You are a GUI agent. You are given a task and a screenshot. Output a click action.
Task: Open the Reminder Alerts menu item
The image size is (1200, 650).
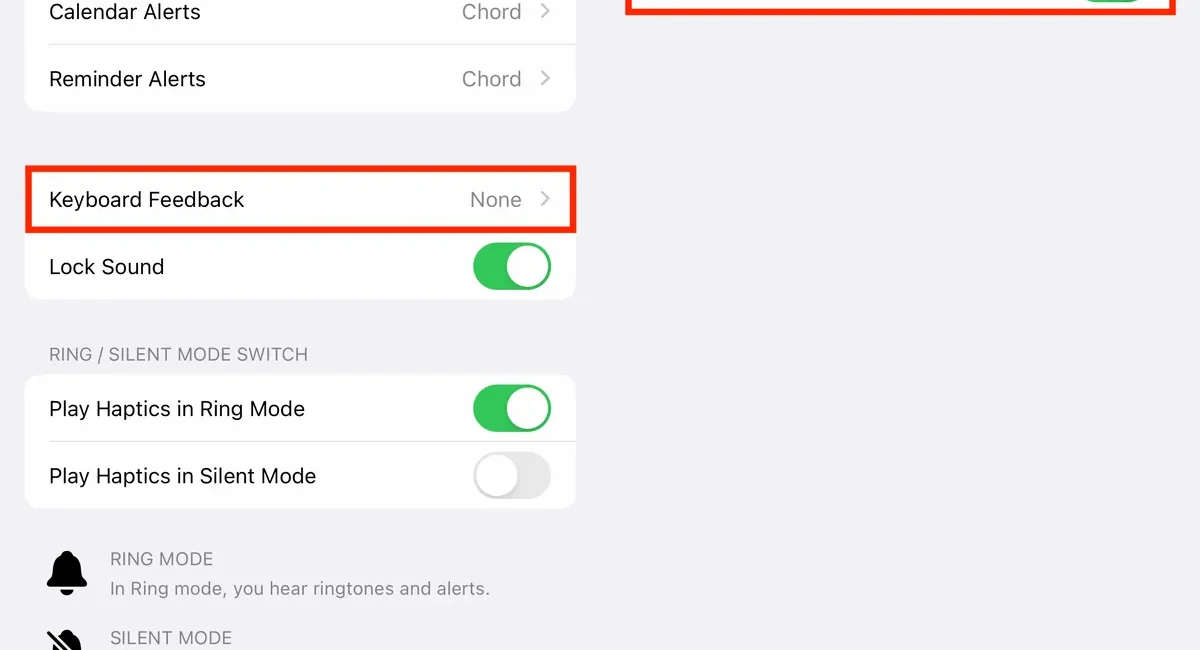[127, 79]
